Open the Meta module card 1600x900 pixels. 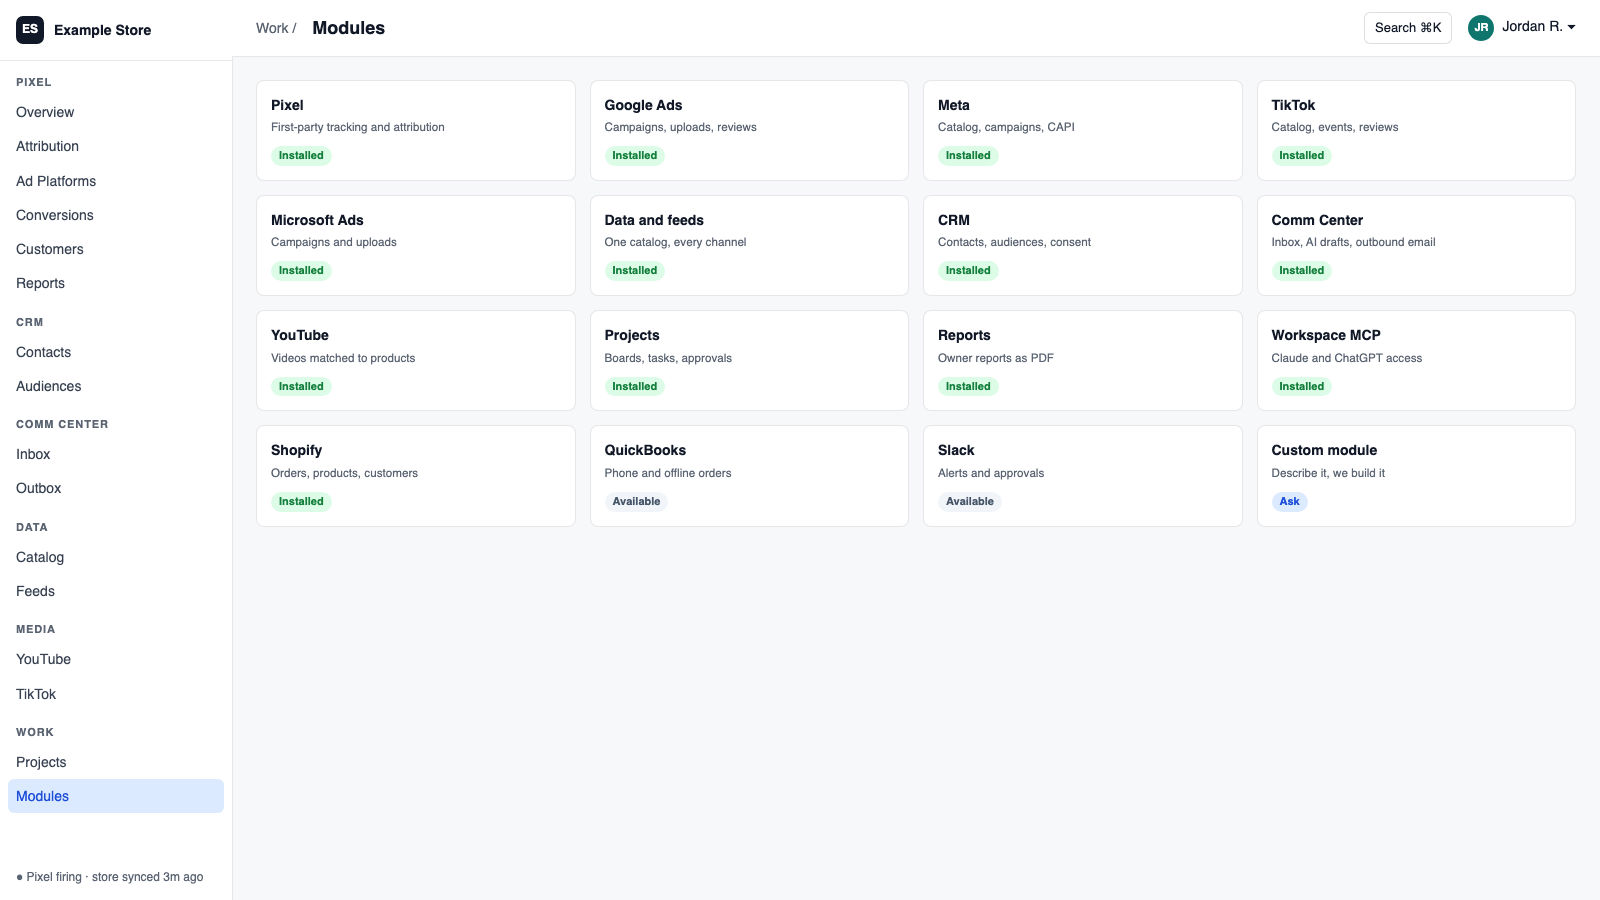[x=1083, y=130]
